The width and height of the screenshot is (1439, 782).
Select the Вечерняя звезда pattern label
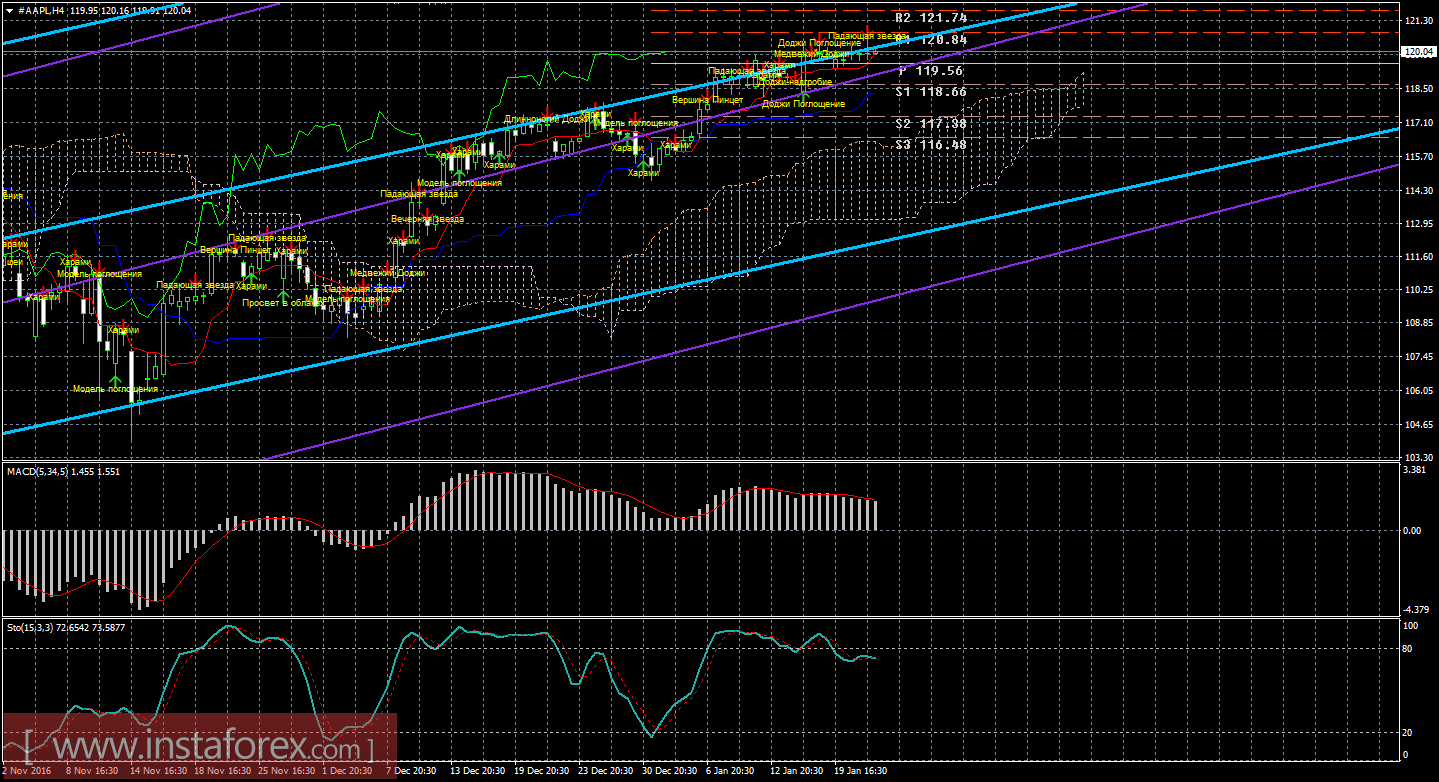(x=426, y=219)
